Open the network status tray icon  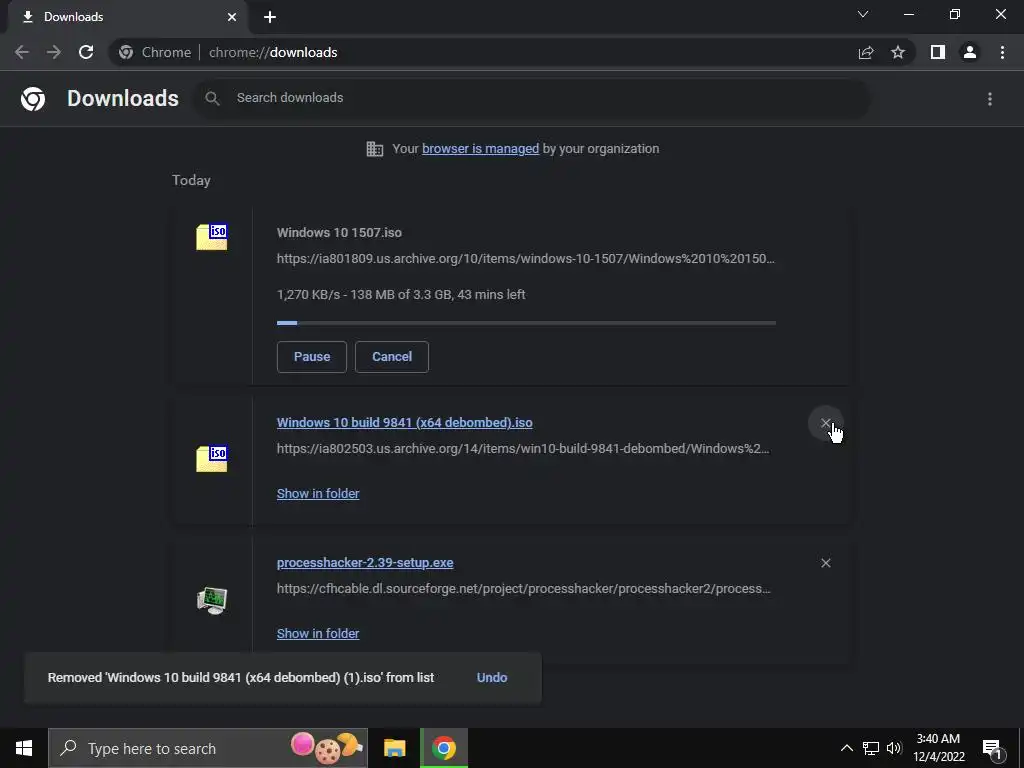(871, 748)
